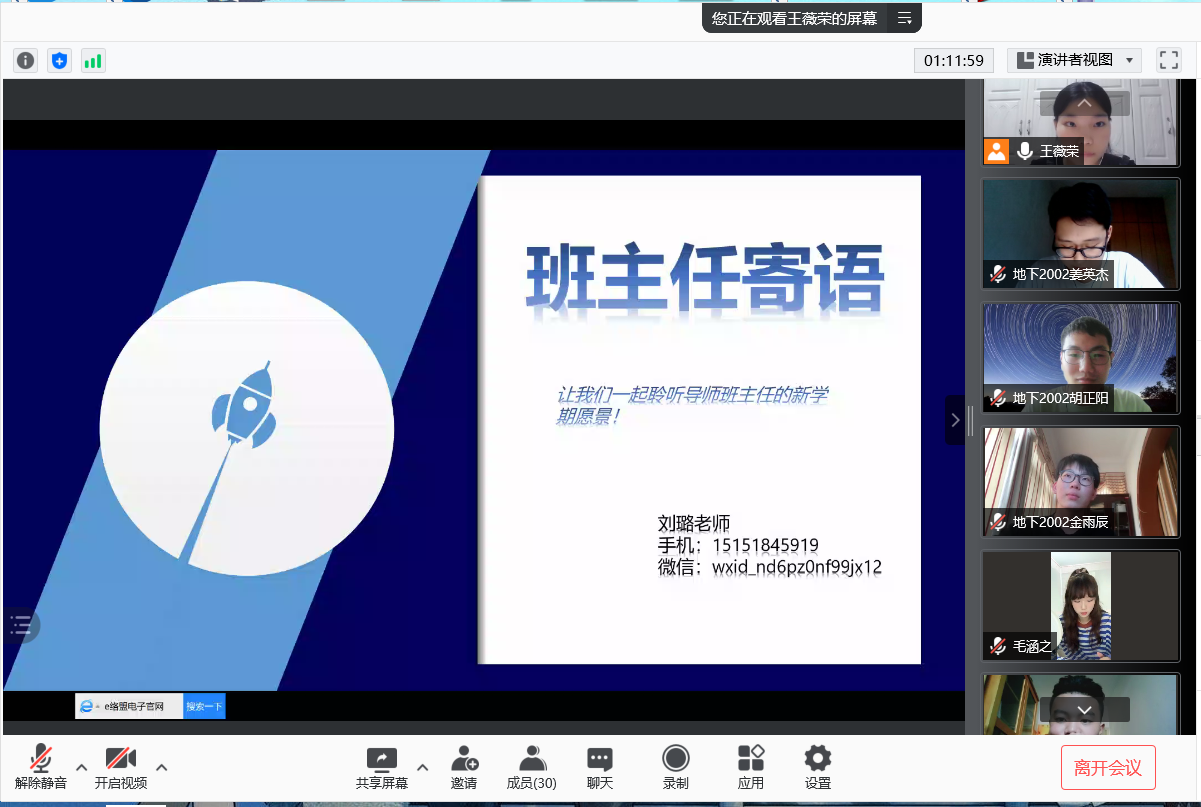Click Leave Meeting (离开会议) button

click(1107, 767)
